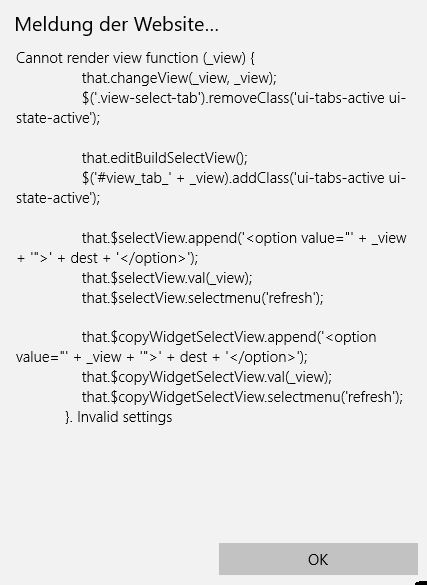Confirm the website message with OK
Viewport: 427px width, 585px height.
click(x=318, y=559)
